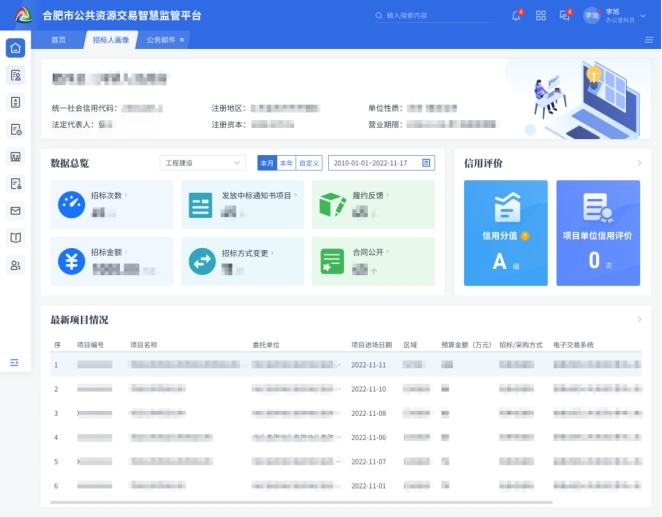
Task: Click the home icon in the left sidebar
Action: tap(15, 48)
